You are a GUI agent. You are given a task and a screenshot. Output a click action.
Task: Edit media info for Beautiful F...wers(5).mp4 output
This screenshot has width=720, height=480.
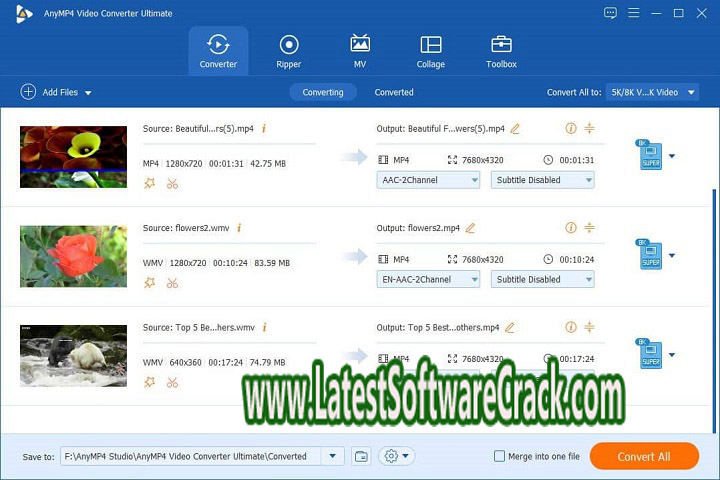571,128
